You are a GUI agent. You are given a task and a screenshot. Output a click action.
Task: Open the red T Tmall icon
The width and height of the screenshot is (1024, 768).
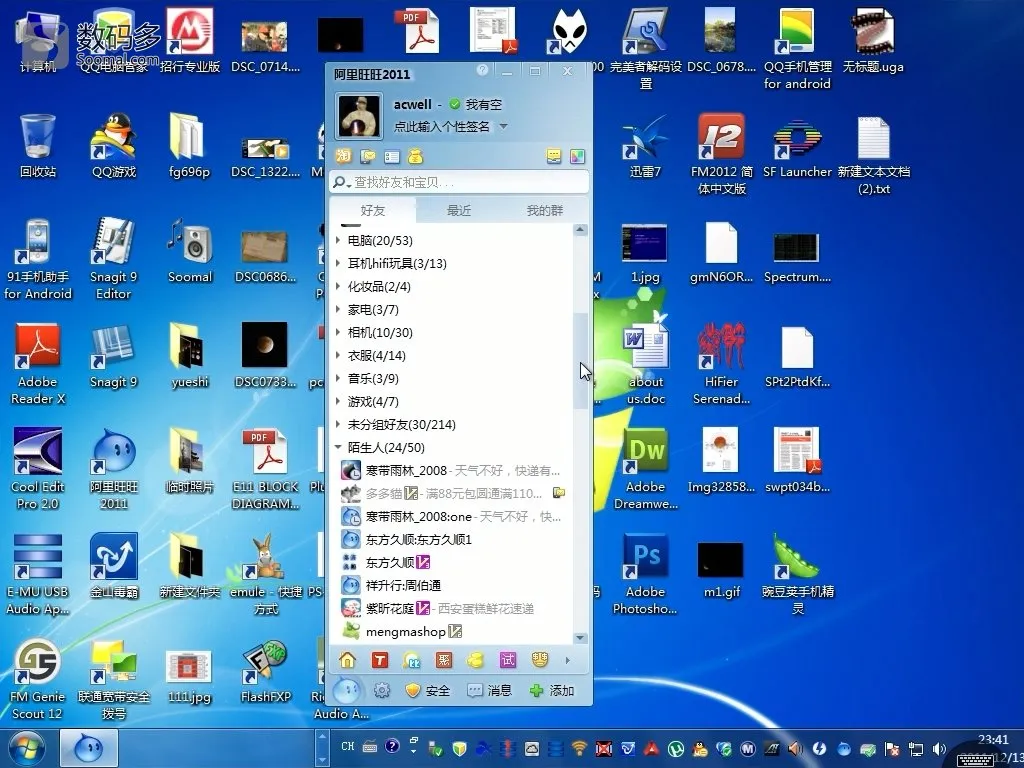pyautogui.click(x=379, y=660)
